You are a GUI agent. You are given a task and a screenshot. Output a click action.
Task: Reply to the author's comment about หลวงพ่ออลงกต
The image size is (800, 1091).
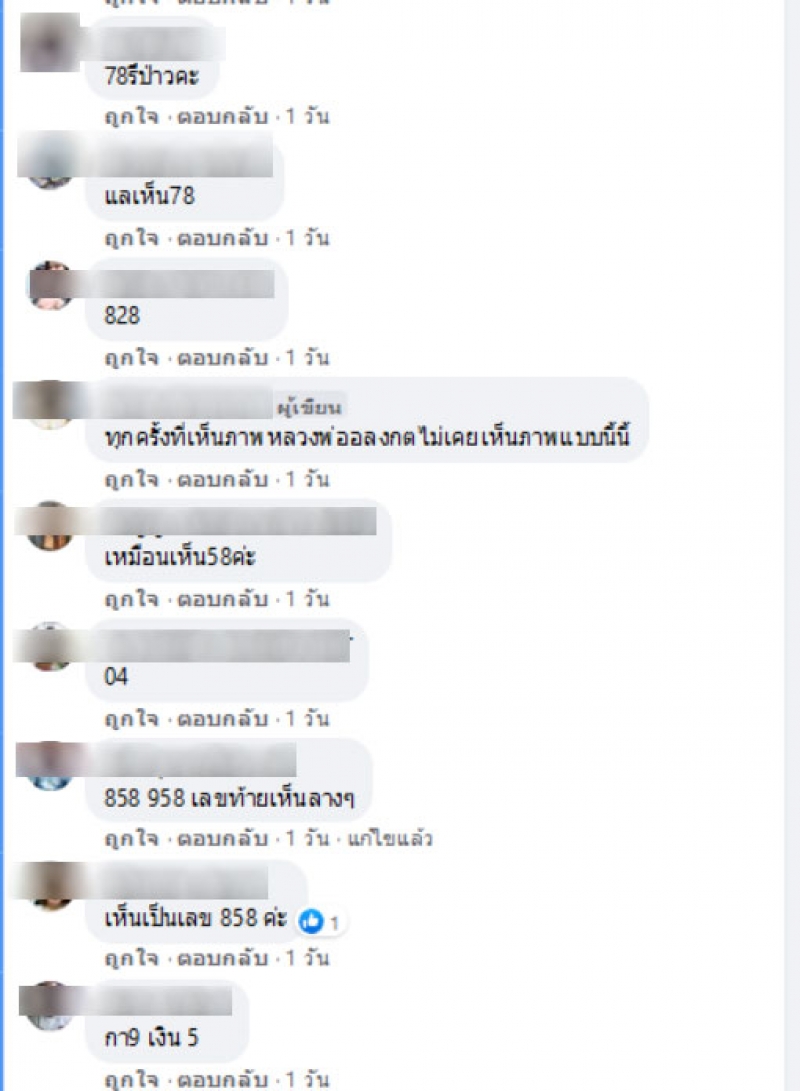pos(223,479)
